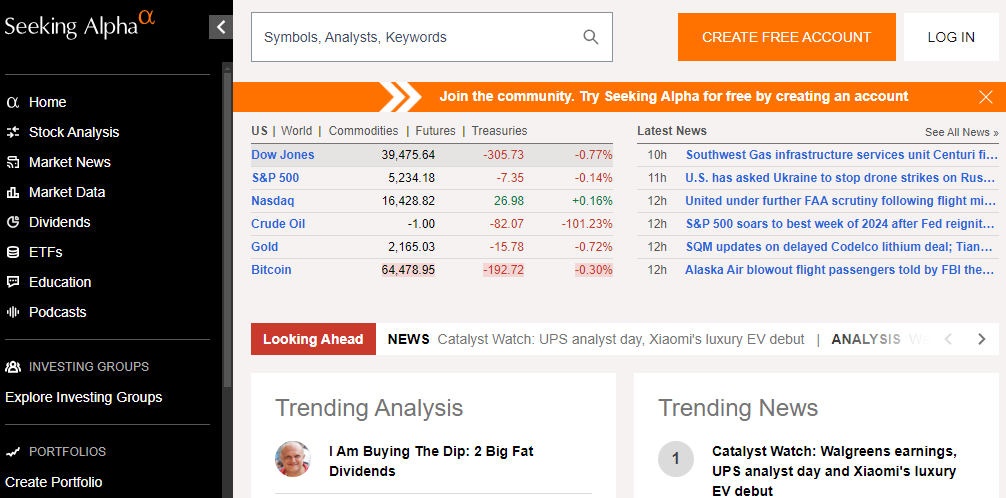The width and height of the screenshot is (1006, 498).
Task: Select ETFs in the left navigation
Action: point(45,252)
